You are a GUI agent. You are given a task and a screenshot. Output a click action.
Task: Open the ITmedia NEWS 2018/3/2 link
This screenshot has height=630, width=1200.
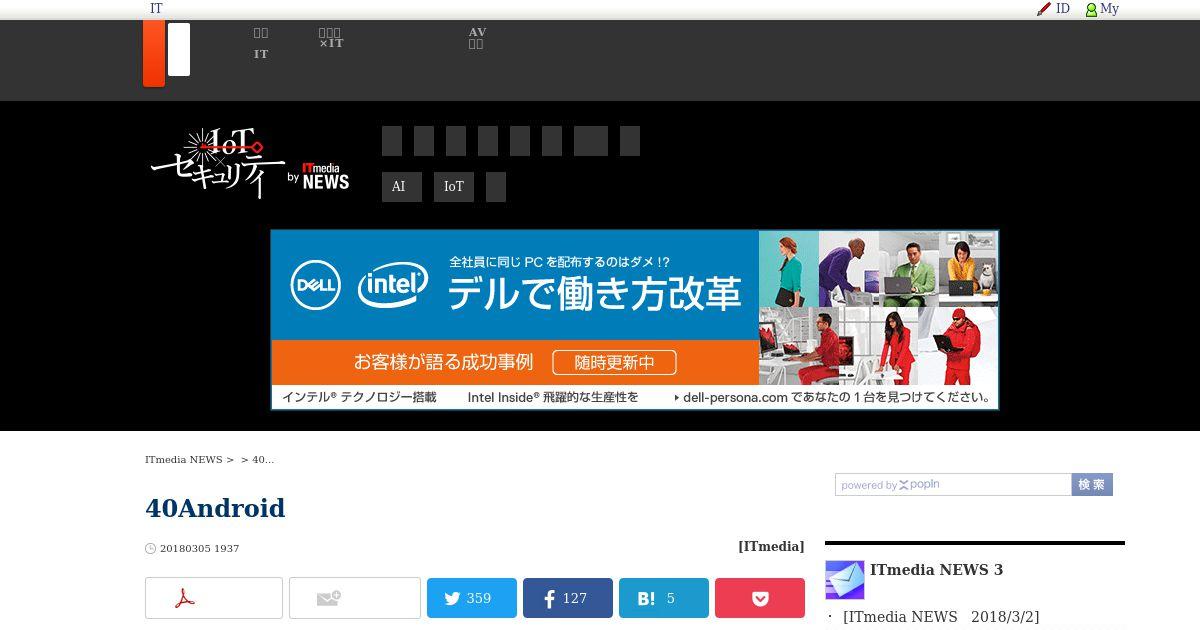click(941, 617)
